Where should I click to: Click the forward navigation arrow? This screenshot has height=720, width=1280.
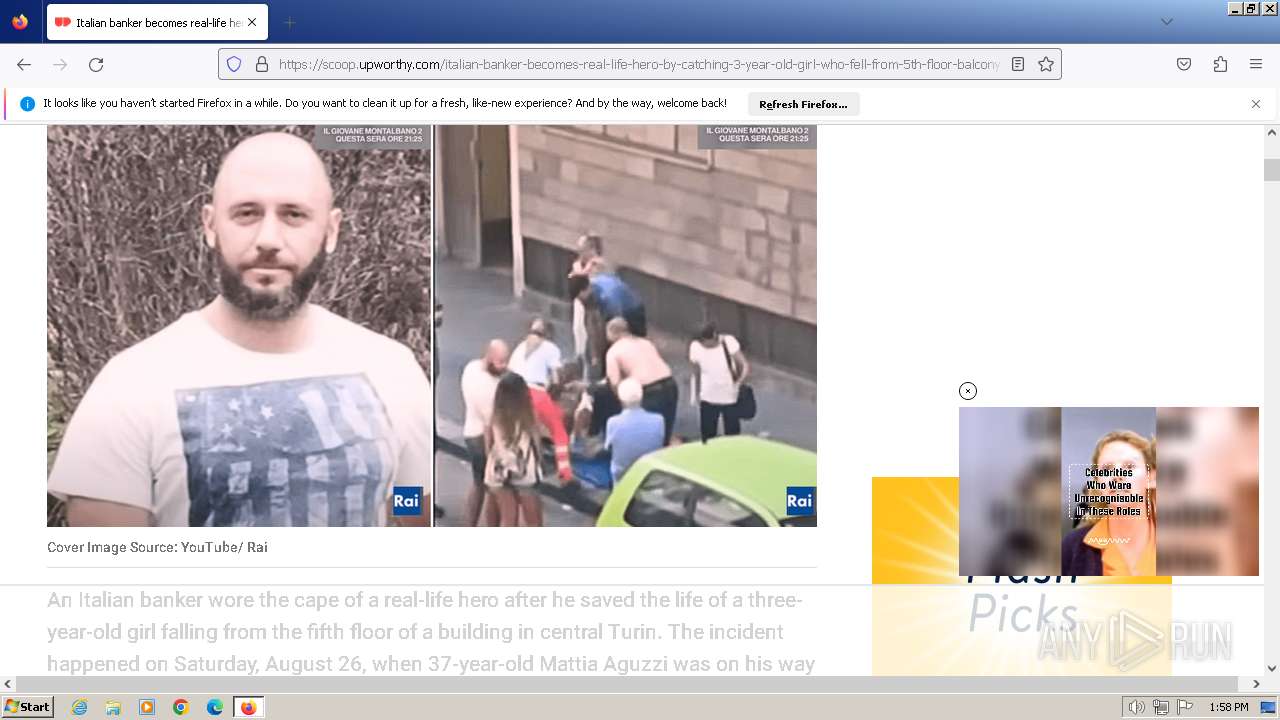60,64
